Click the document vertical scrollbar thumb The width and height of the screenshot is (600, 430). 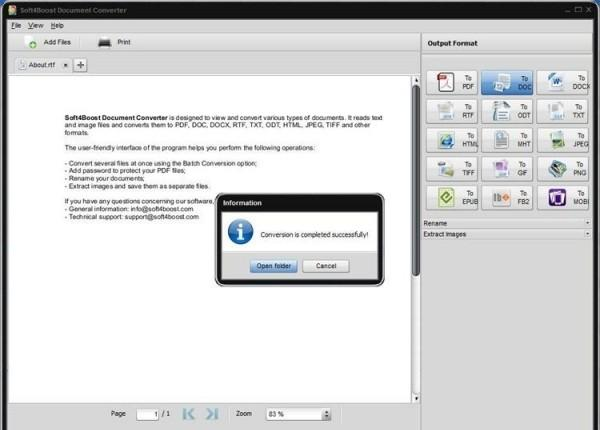tap(416, 180)
